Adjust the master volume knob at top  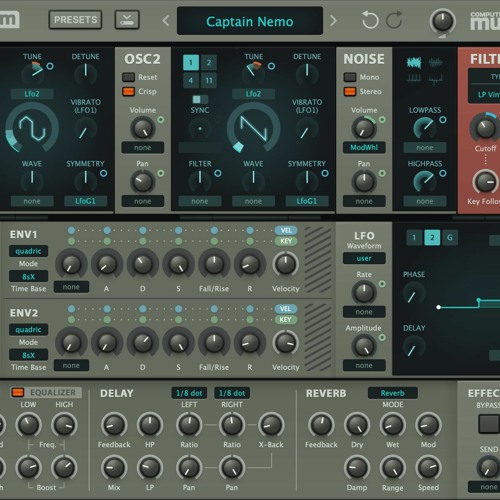[x=442, y=21]
